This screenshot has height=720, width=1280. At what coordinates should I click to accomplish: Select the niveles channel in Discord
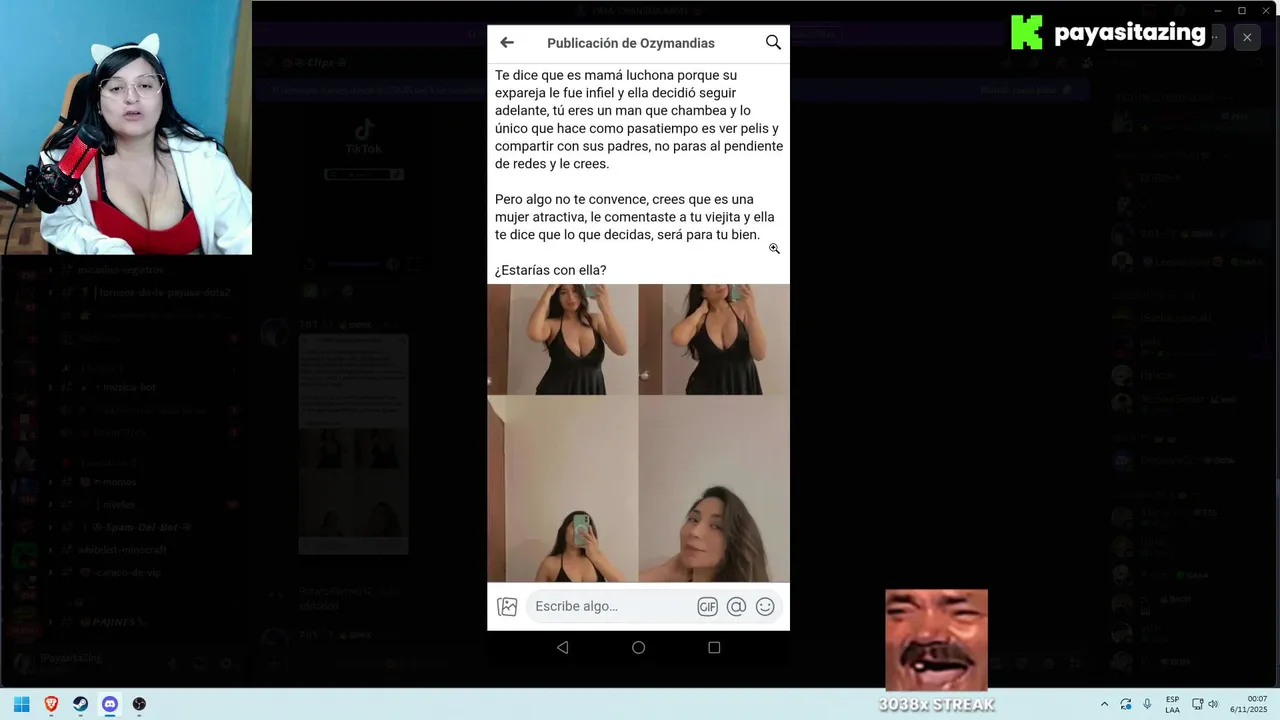(118, 504)
